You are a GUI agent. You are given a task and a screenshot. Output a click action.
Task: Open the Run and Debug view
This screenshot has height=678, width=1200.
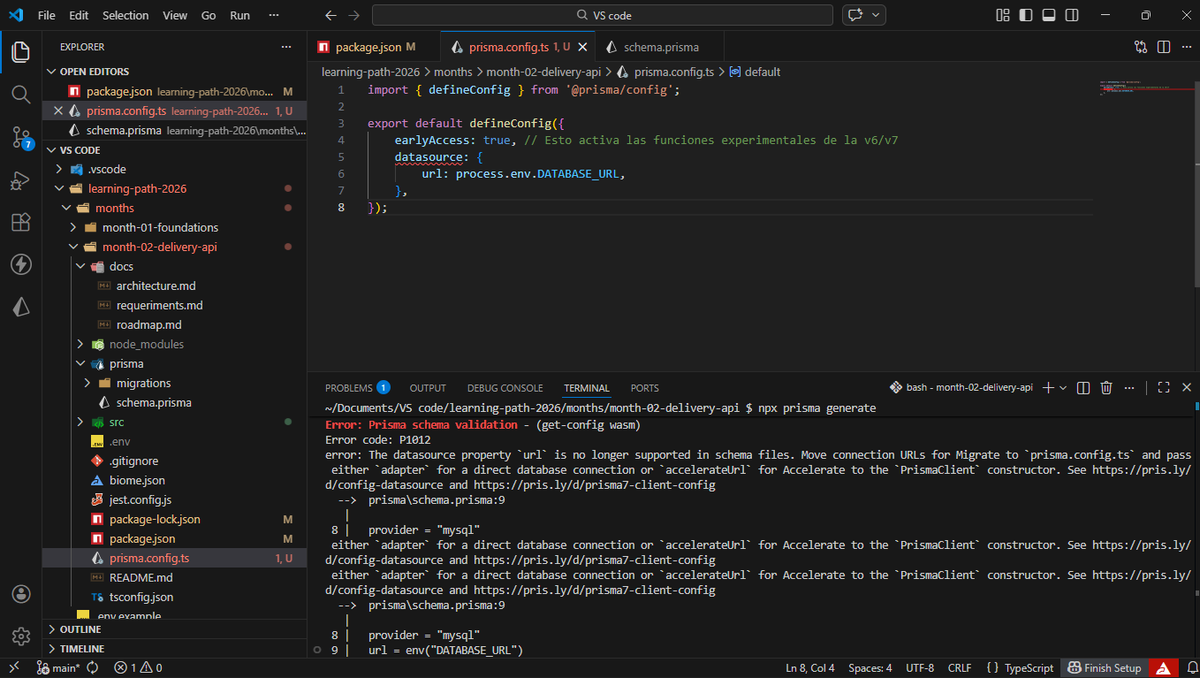tap(20, 180)
